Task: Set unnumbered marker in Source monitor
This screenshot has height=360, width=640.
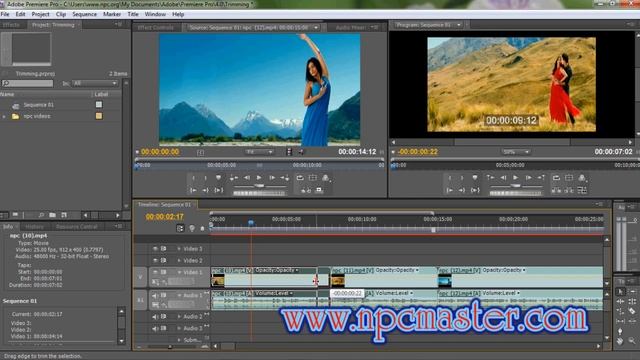Action: pos(218,178)
